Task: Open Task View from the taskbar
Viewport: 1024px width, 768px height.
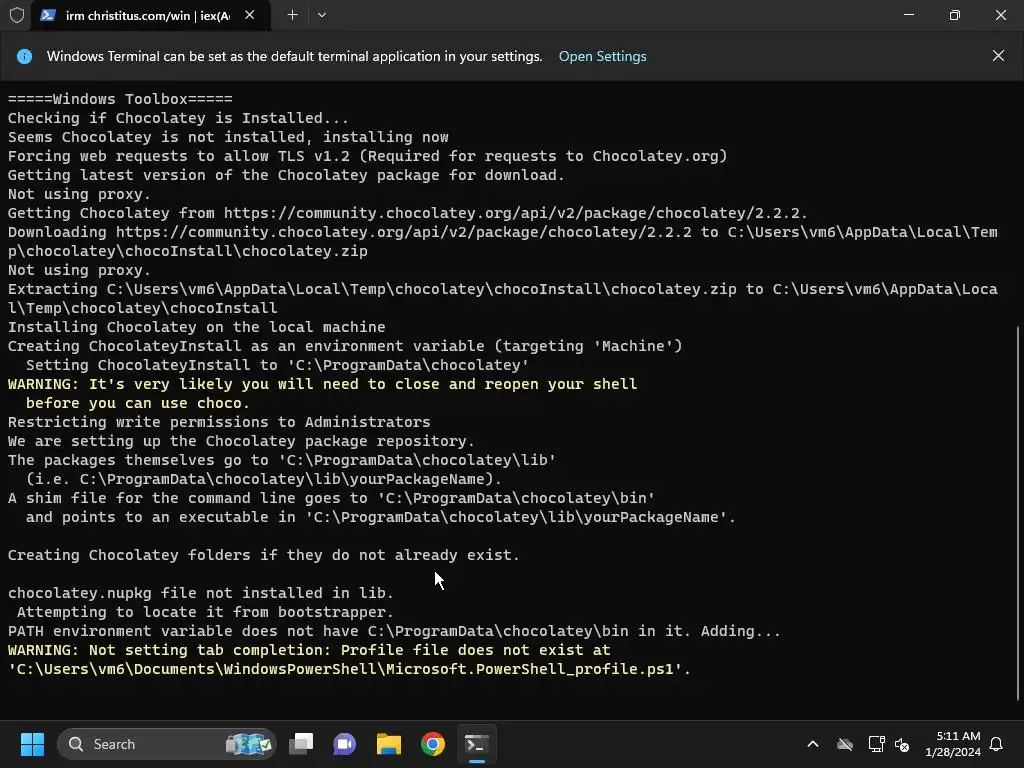Action: (301, 744)
